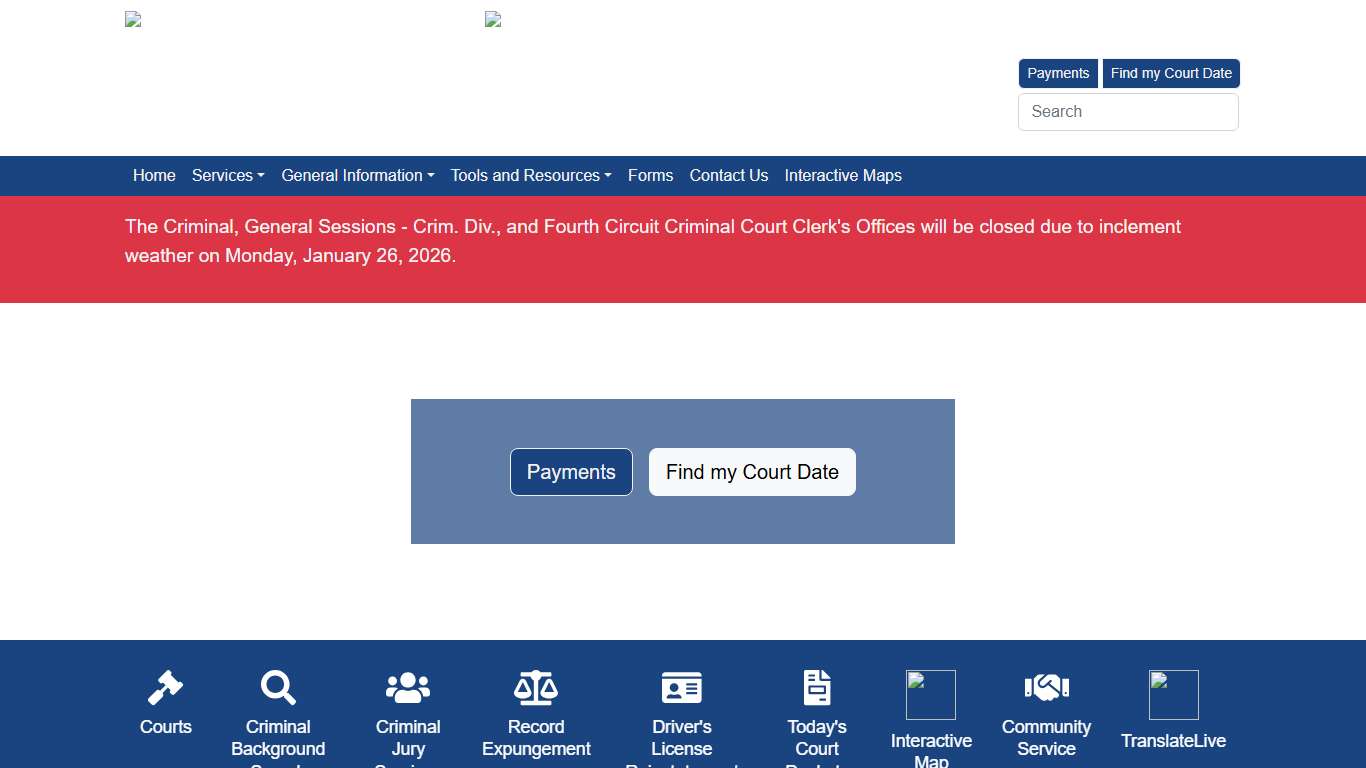Image resolution: width=1366 pixels, height=768 pixels.
Task: Click the Community Service handshake icon
Action: [1046, 688]
